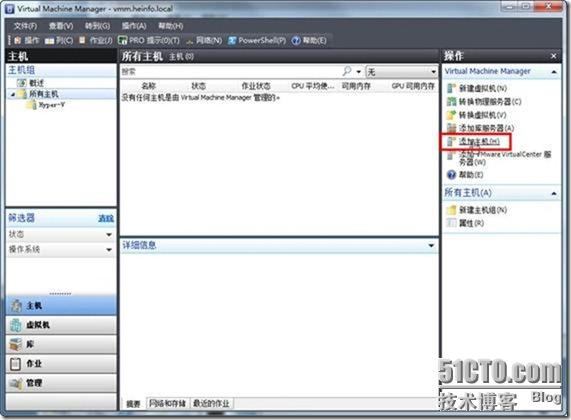This screenshot has width=571, height=420.
Task: Click 转换虚拟机(V) action
Action: 477,115
